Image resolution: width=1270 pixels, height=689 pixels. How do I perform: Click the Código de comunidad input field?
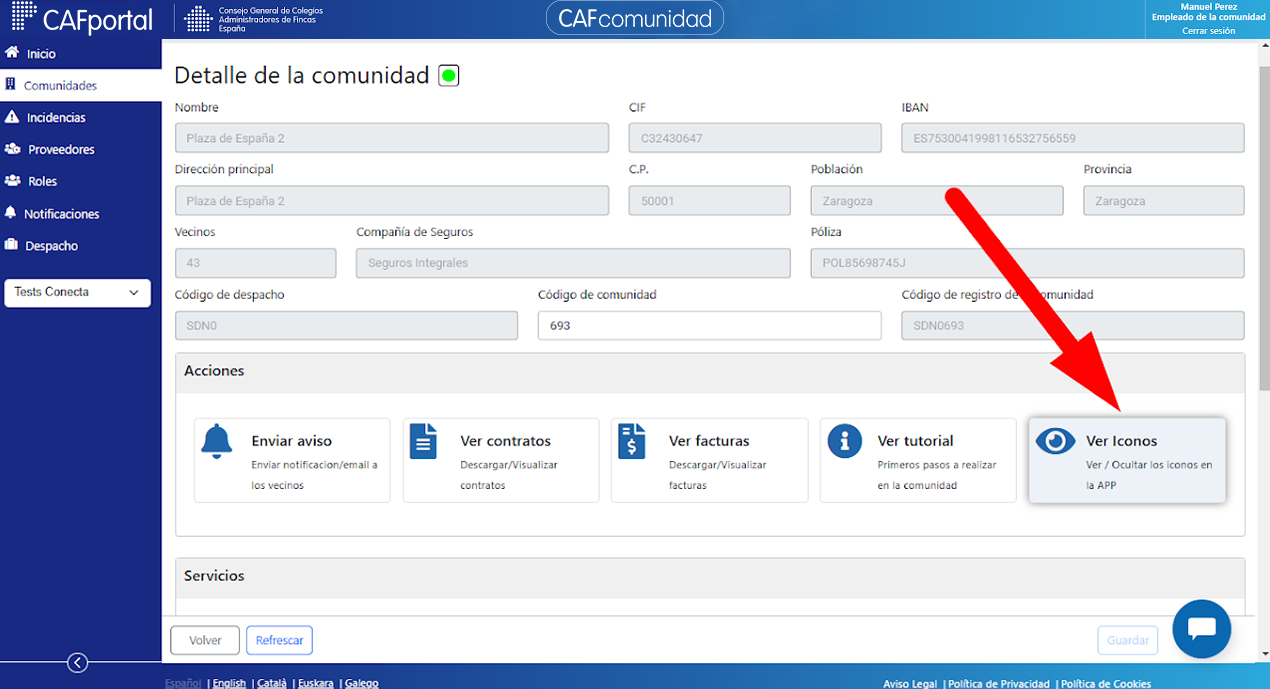point(709,326)
